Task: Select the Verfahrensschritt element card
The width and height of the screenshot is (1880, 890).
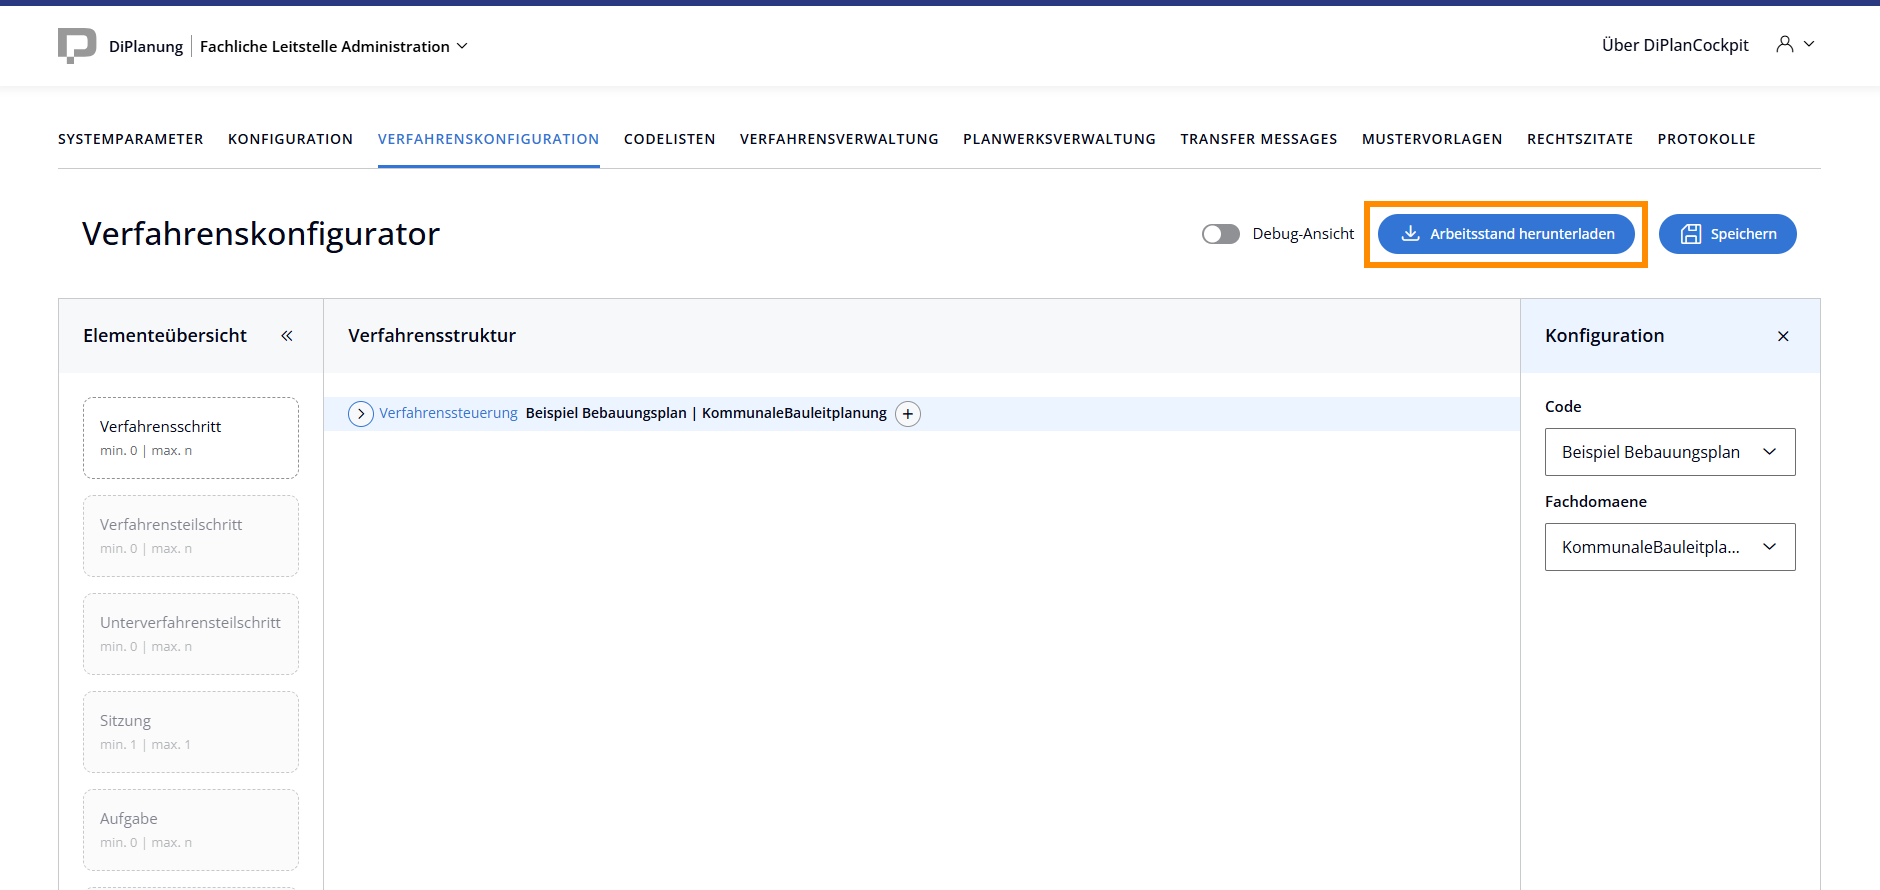Action: pyautogui.click(x=191, y=438)
